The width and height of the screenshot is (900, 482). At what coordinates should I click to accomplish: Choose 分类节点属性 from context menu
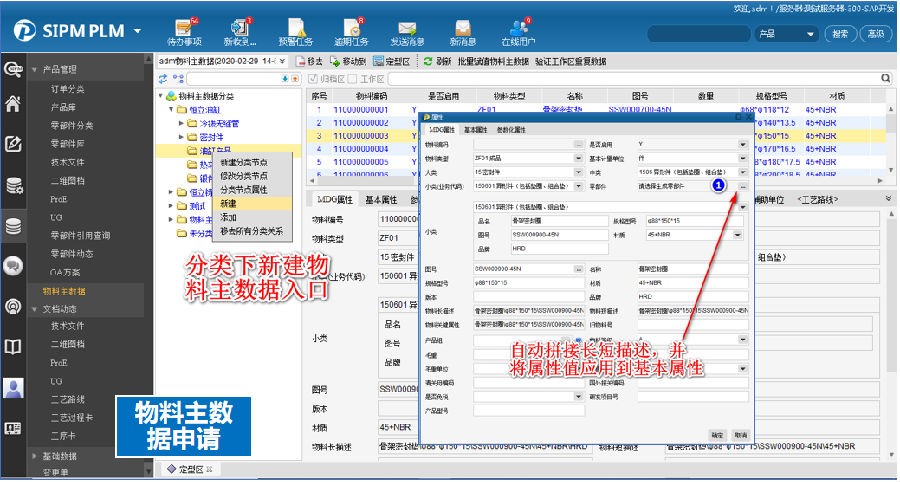pos(243,189)
